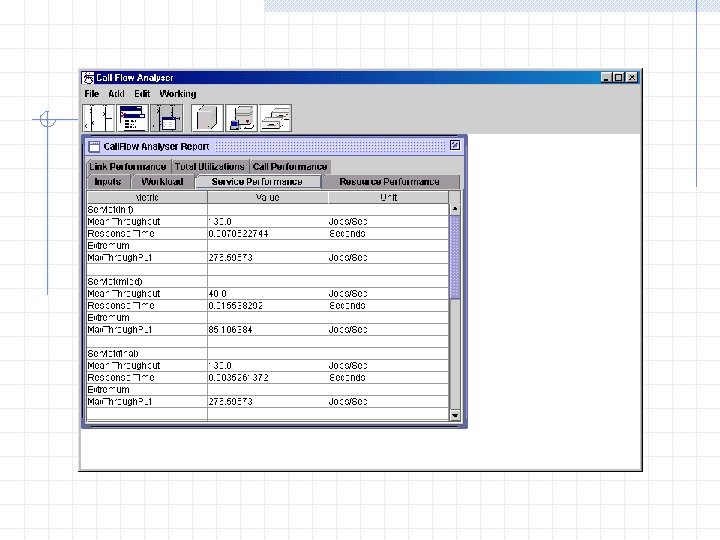The height and width of the screenshot is (540, 720).
Task: Switch to the Call Performance tab
Action: [290, 166]
